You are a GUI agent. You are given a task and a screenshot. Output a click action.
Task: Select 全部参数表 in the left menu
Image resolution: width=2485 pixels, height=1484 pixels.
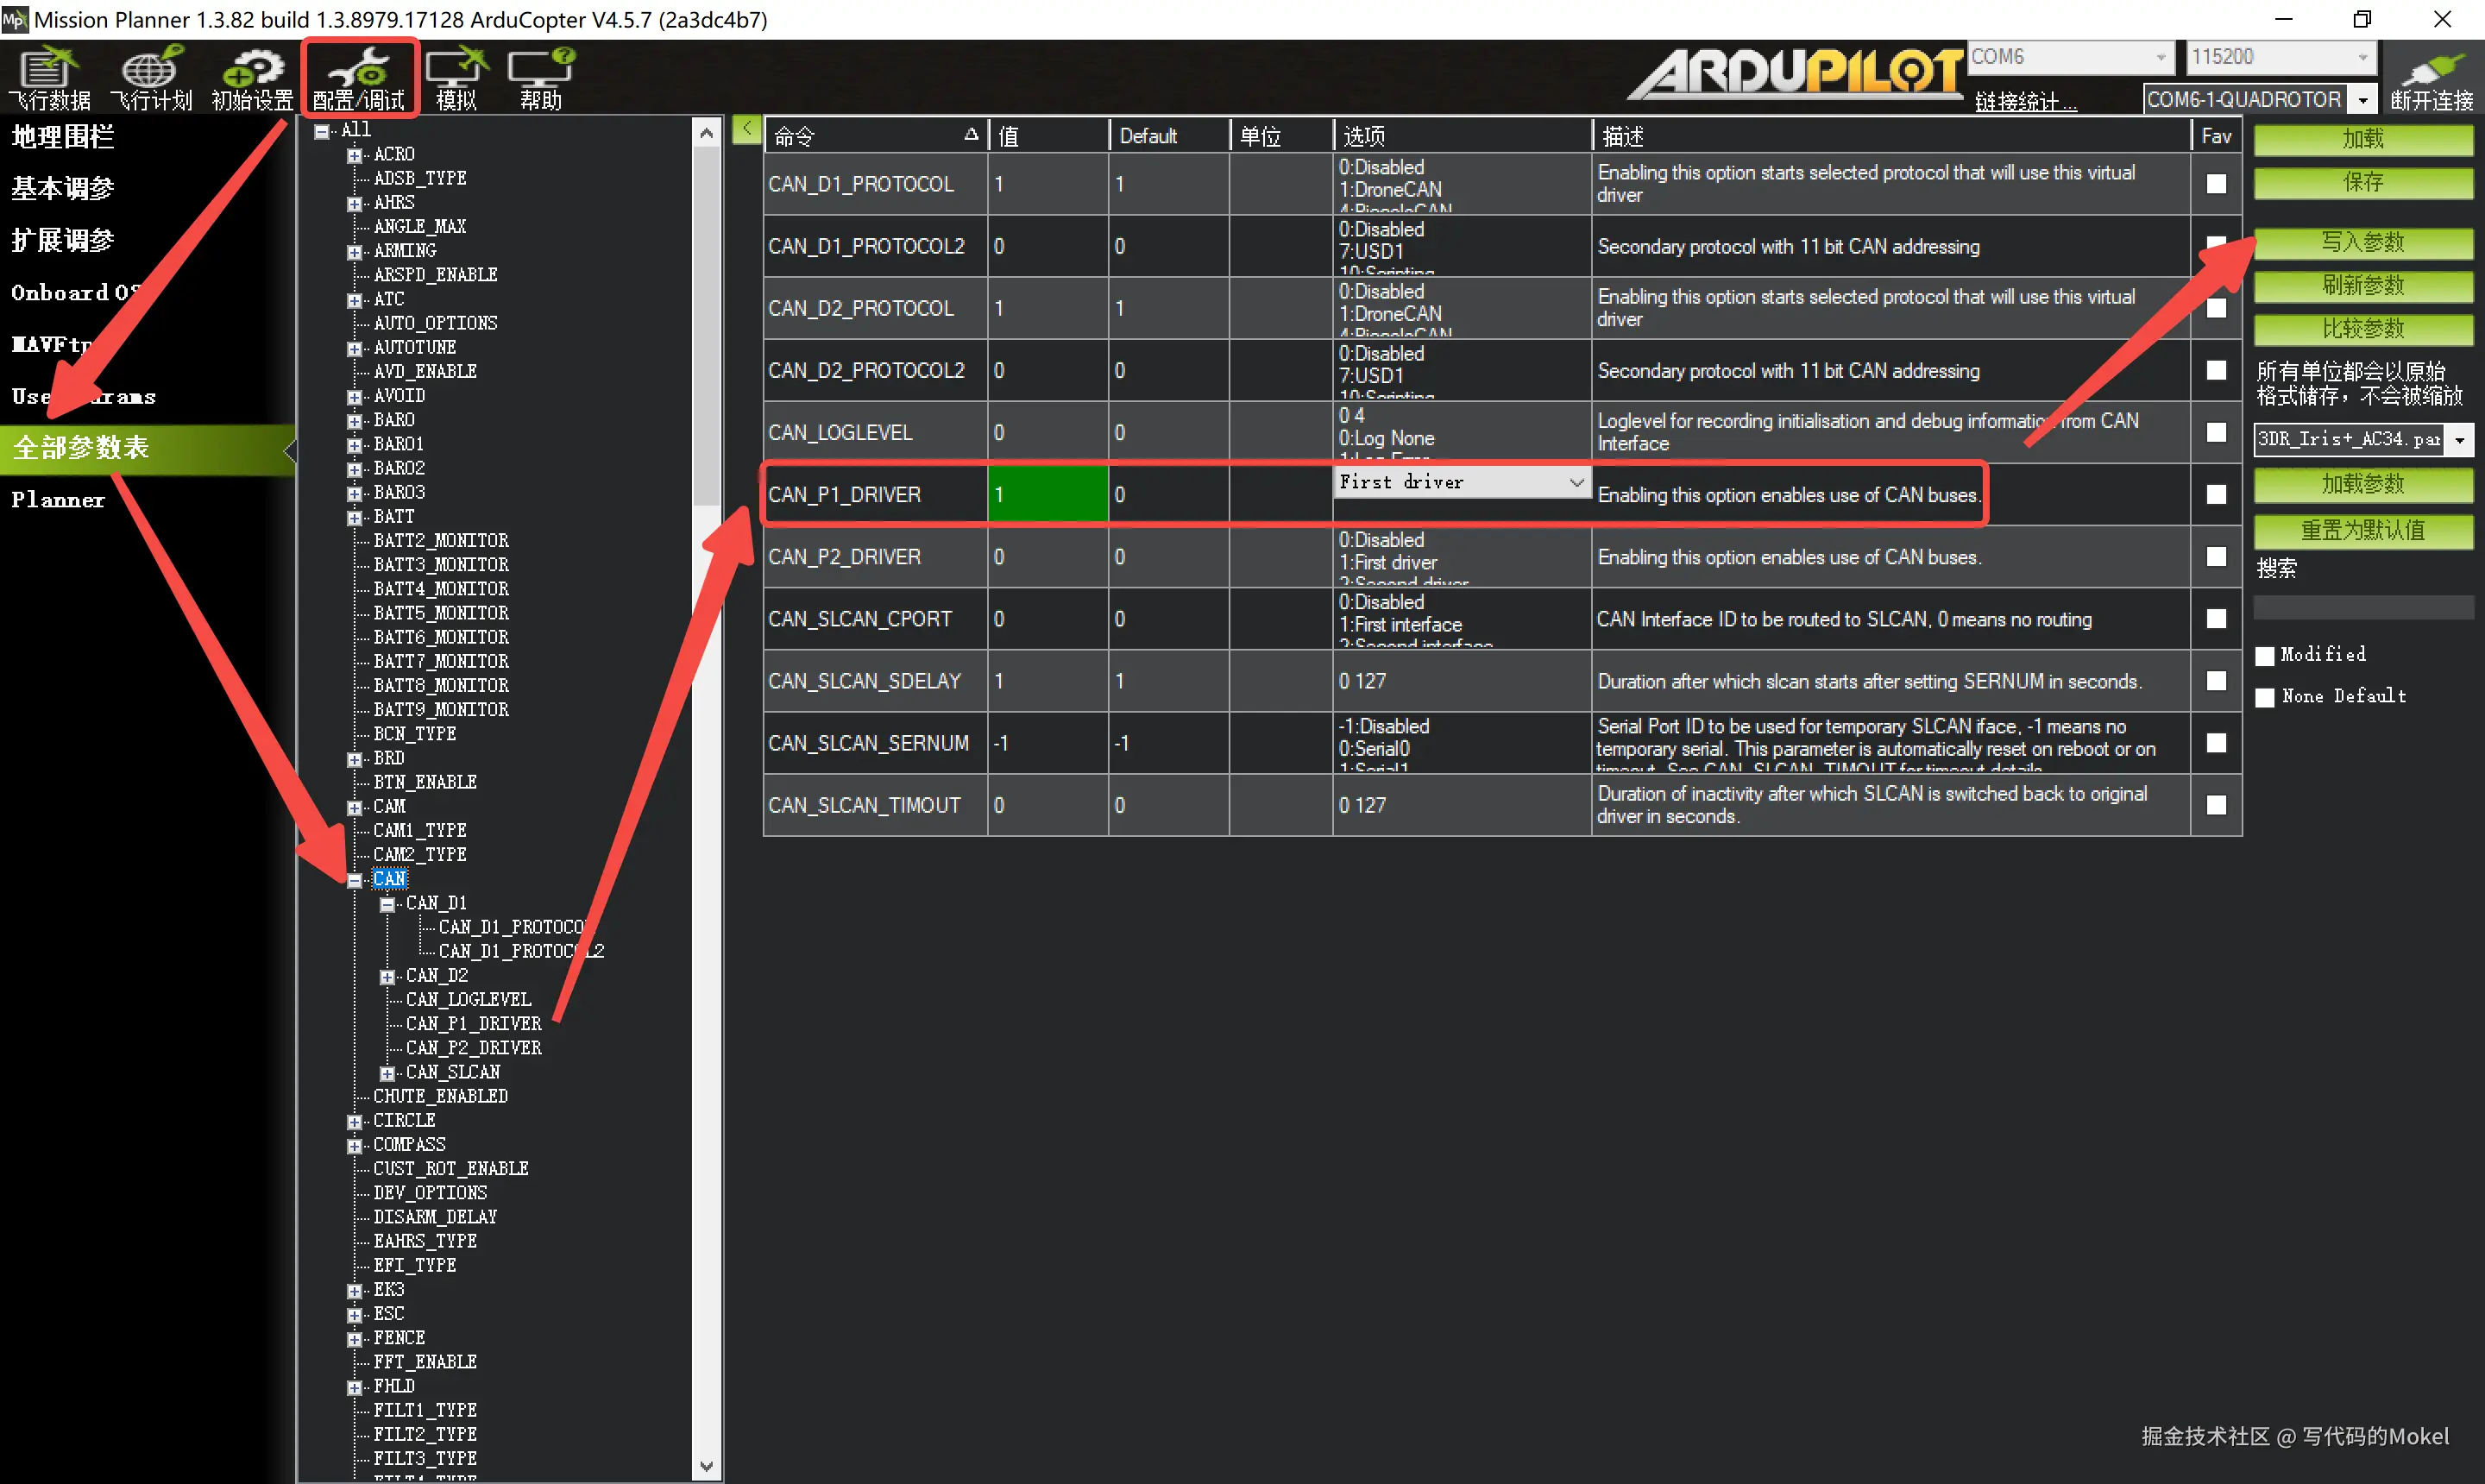80,447
